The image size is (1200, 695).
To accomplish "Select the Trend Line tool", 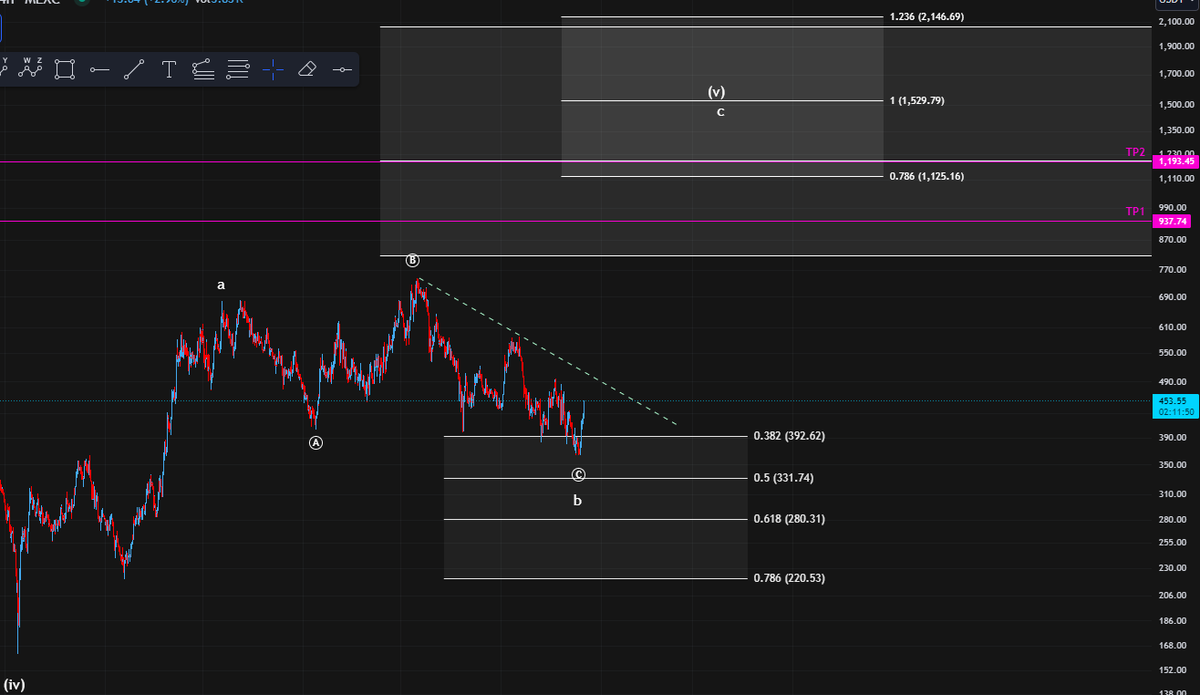I will [x=134, y=69].
